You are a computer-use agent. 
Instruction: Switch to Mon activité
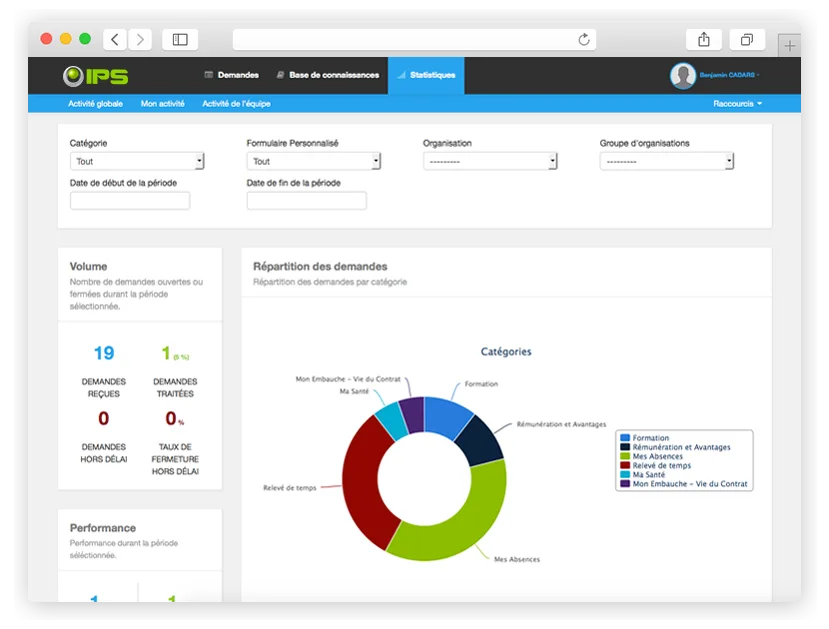pos(162,104)
